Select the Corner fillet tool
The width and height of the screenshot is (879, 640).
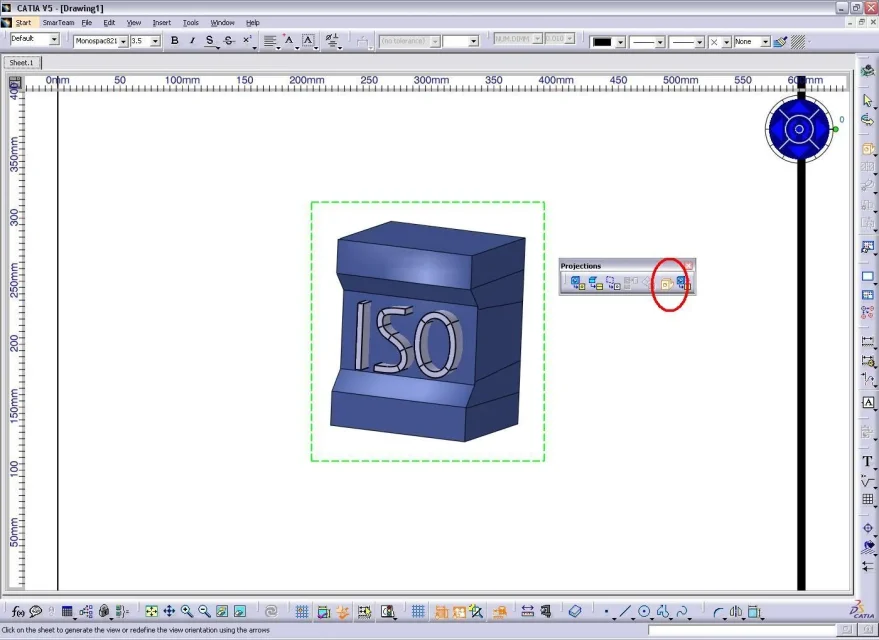[718, 611]
